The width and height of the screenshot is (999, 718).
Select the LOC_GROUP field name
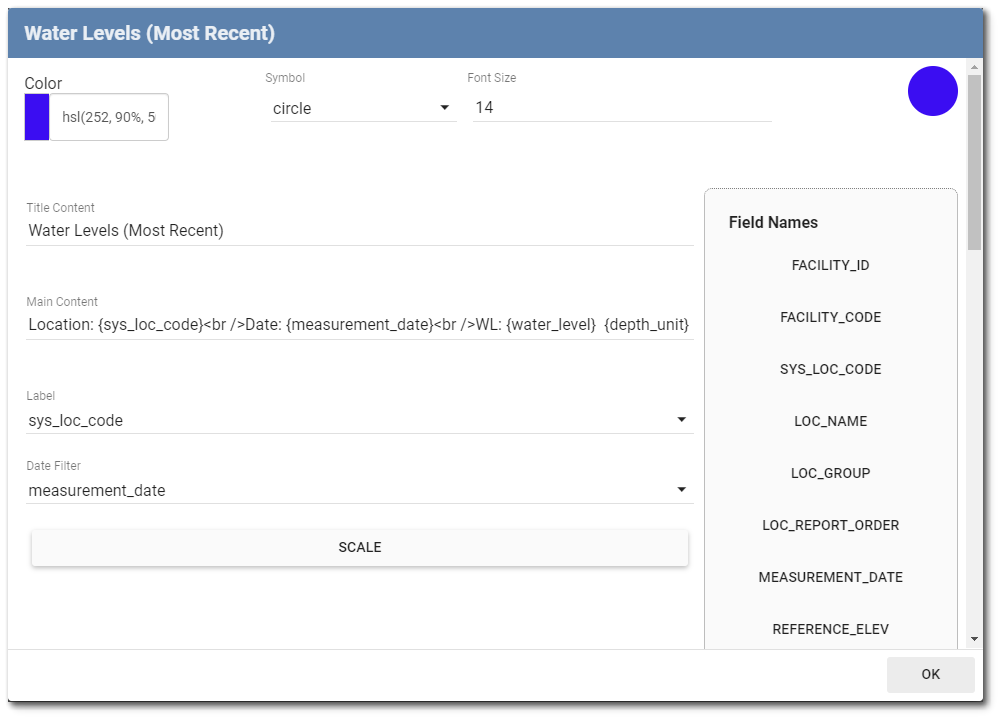pyautogui.click(x=830, y=474)
